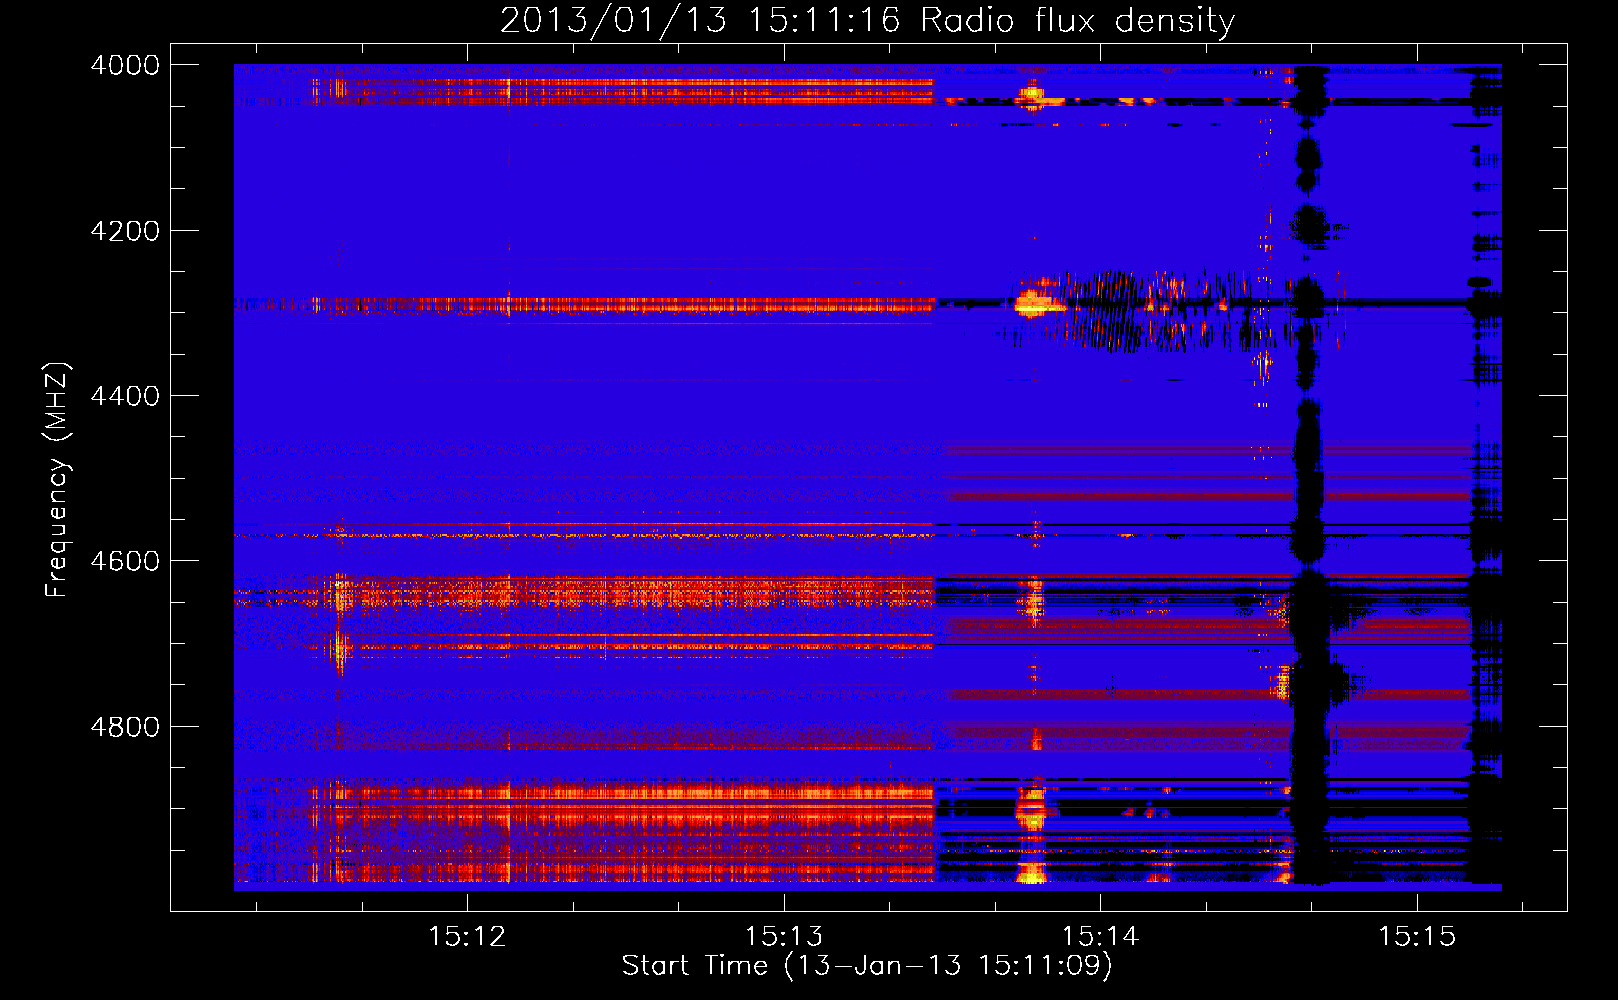Screen dimensions: 1618x1000
Task: Select the 'Frequency (MHZ)' axis title
Action: point(58,480)
